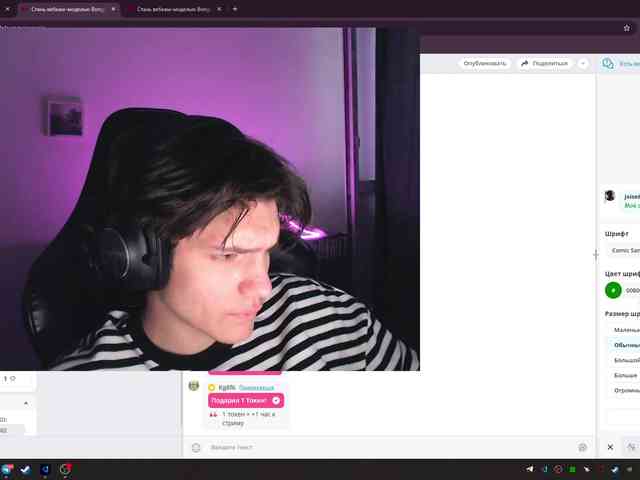Click the Kg8fk username in chat
640x480 pixels.
coord(227,387)
